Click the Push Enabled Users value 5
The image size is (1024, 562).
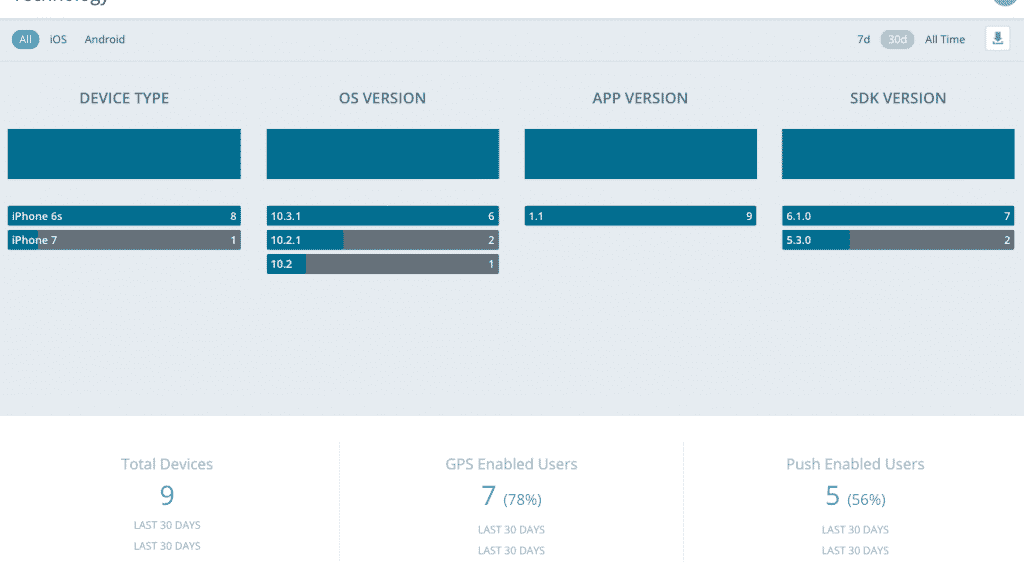click(832, 496)
